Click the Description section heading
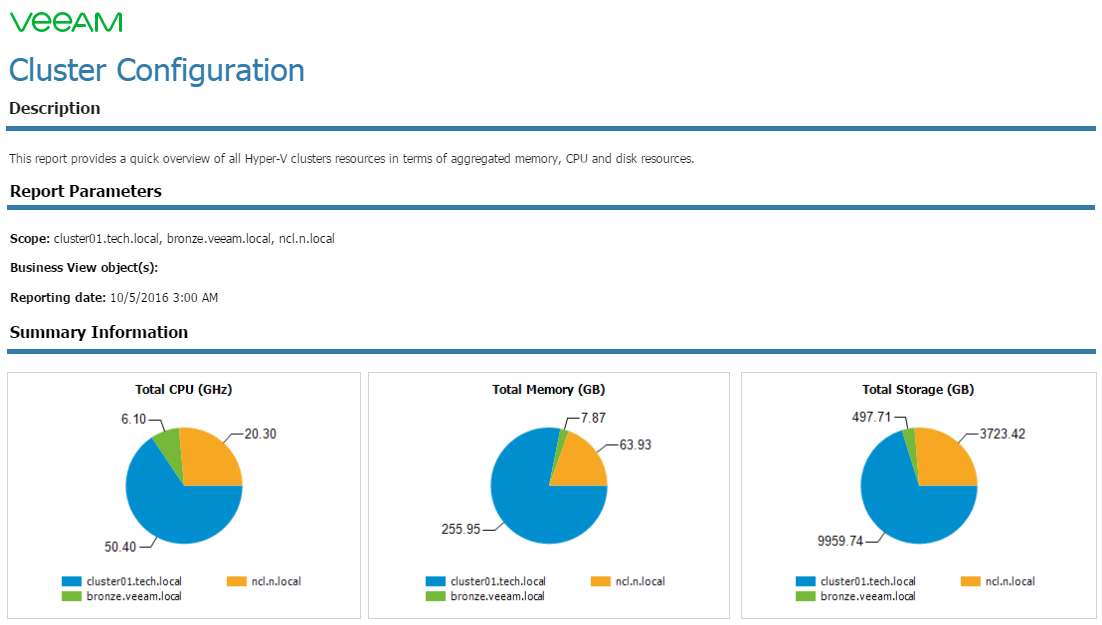 pos(55,108)
